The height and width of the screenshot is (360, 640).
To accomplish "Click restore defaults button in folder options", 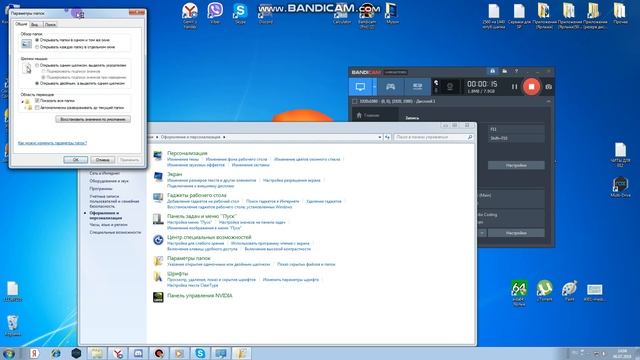I will pos(93,119).
